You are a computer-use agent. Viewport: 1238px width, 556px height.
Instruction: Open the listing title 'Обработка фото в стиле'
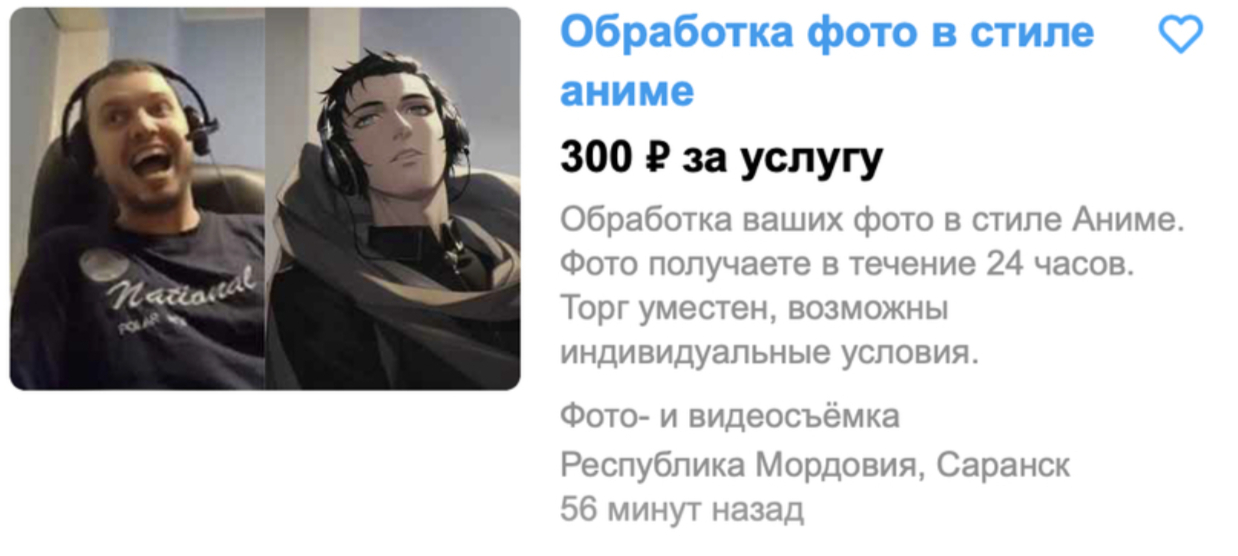827,33
